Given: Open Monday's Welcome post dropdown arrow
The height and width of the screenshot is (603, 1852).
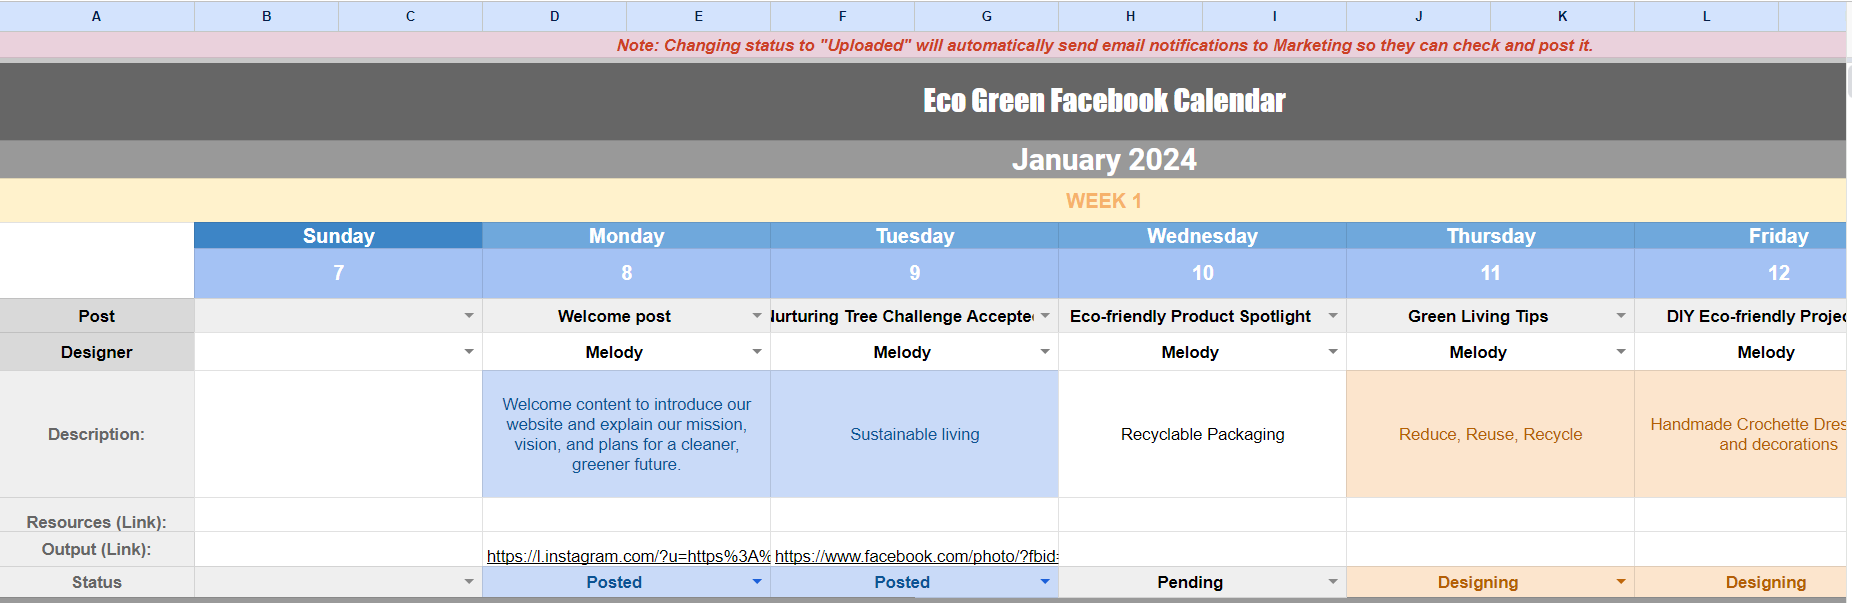Looking at the screenshot, I should [x=757, y=316].
